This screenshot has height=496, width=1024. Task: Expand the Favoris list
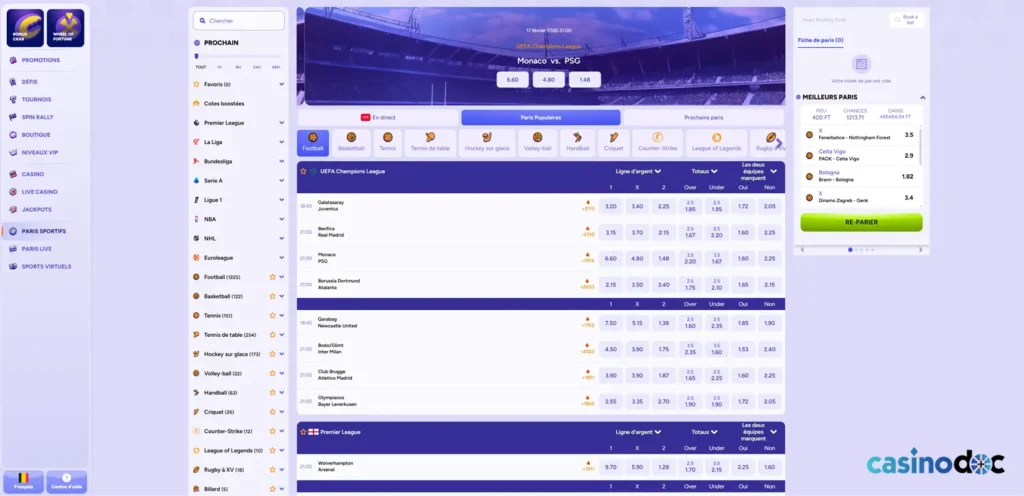281,84
